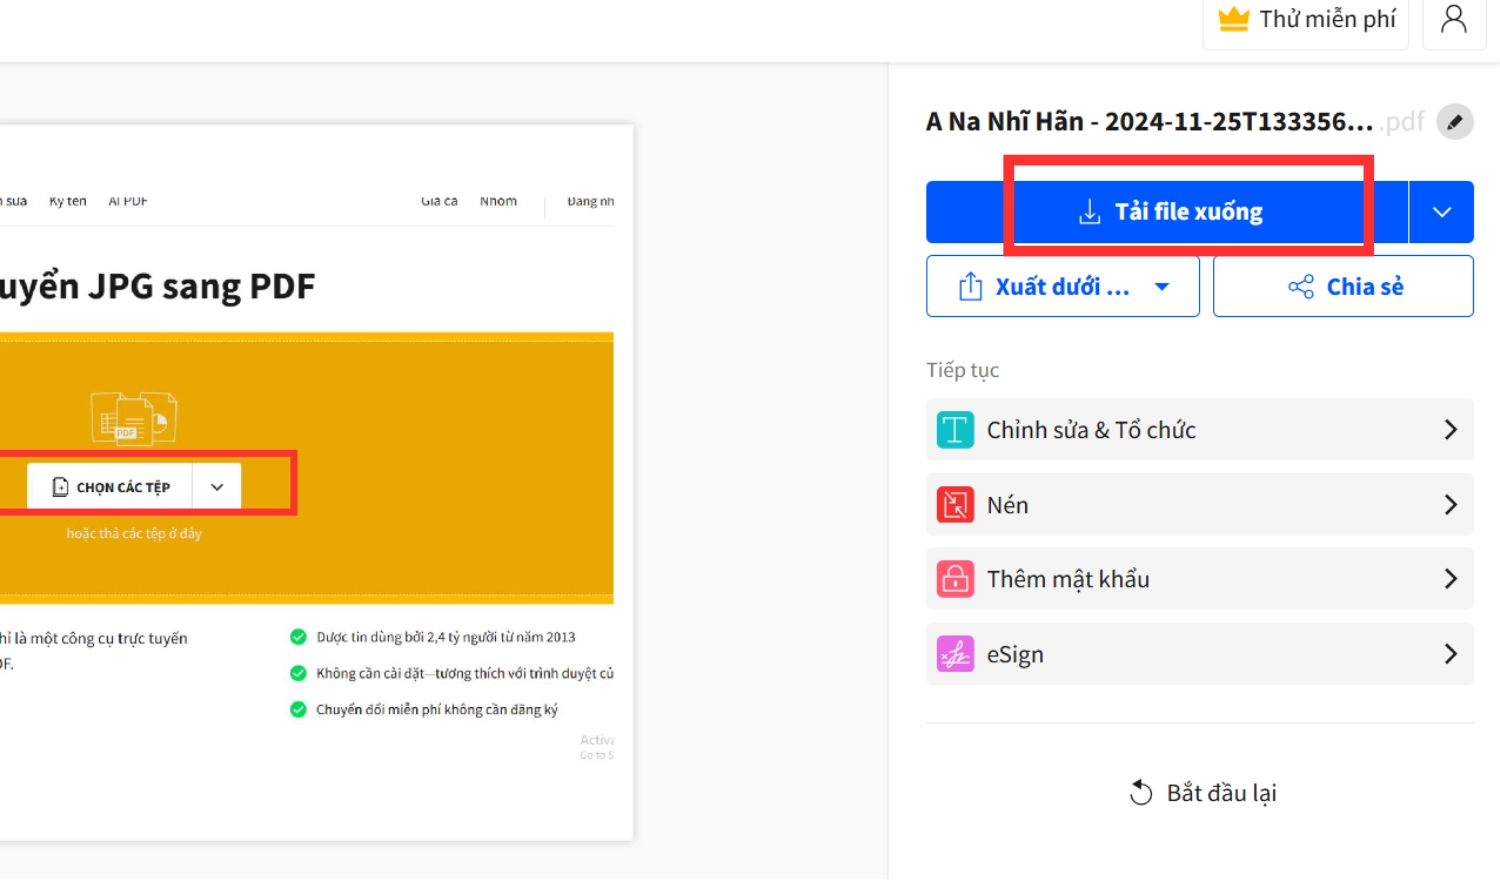Click the Bắt đầu lại restart link
The width and height of the screenshot is (1500, 880).
click(x=1203, y=793)
